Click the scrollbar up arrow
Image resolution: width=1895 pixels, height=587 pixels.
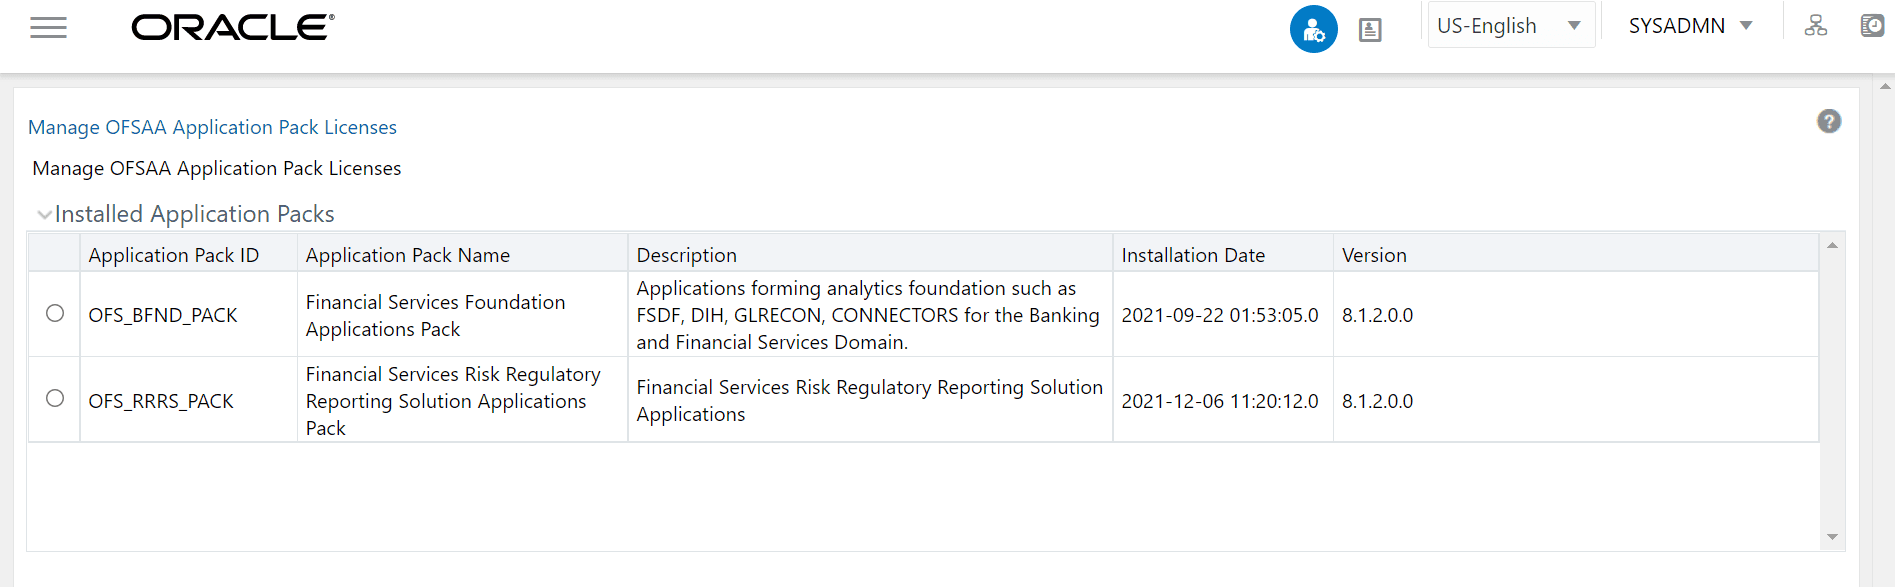point(1832,243)
